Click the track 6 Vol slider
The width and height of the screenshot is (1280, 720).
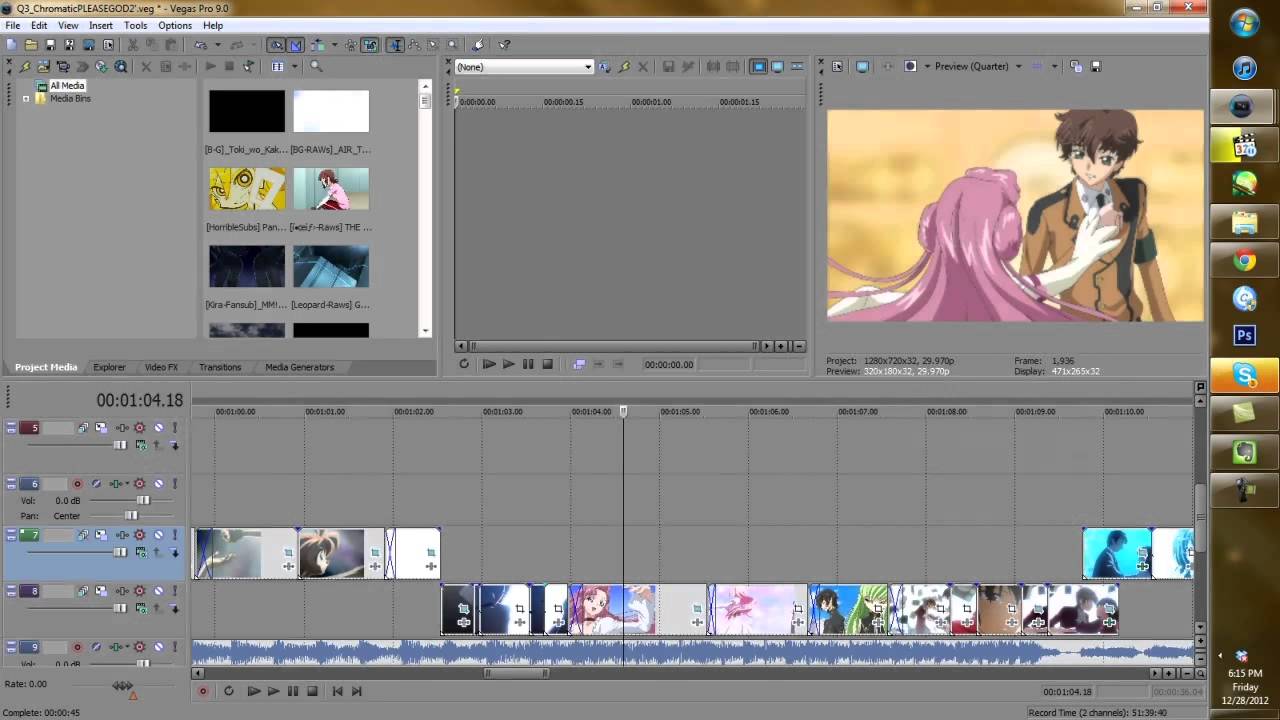(143, 500)
